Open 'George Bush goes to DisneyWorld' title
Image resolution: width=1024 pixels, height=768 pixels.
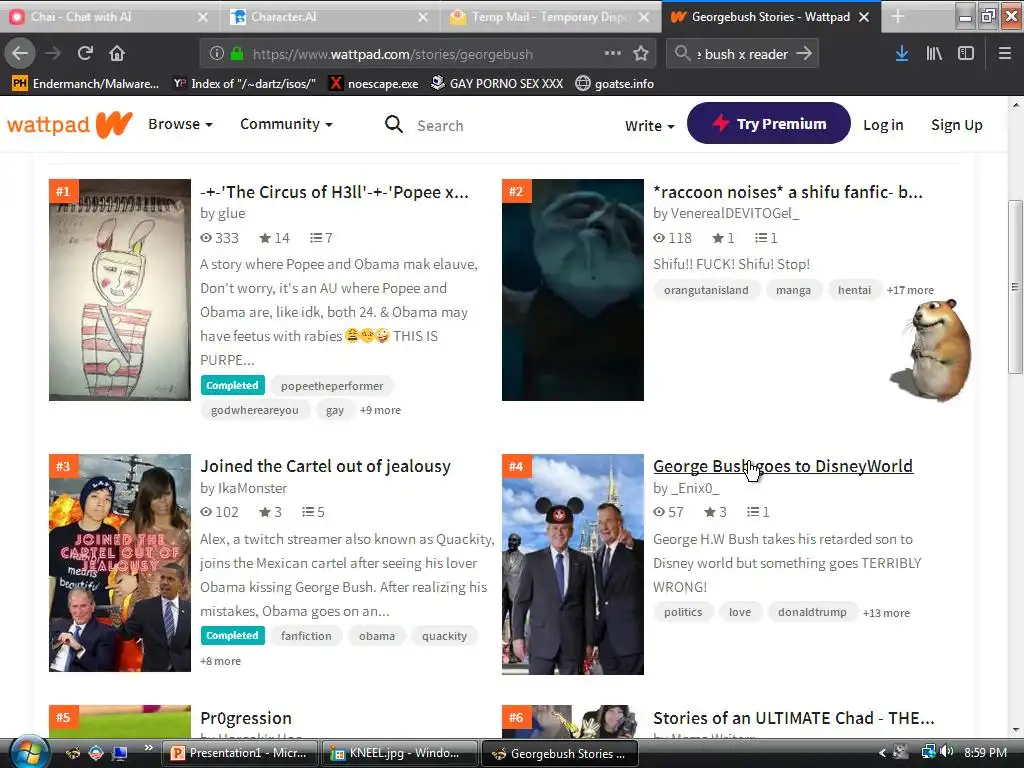tap(783, 466)
